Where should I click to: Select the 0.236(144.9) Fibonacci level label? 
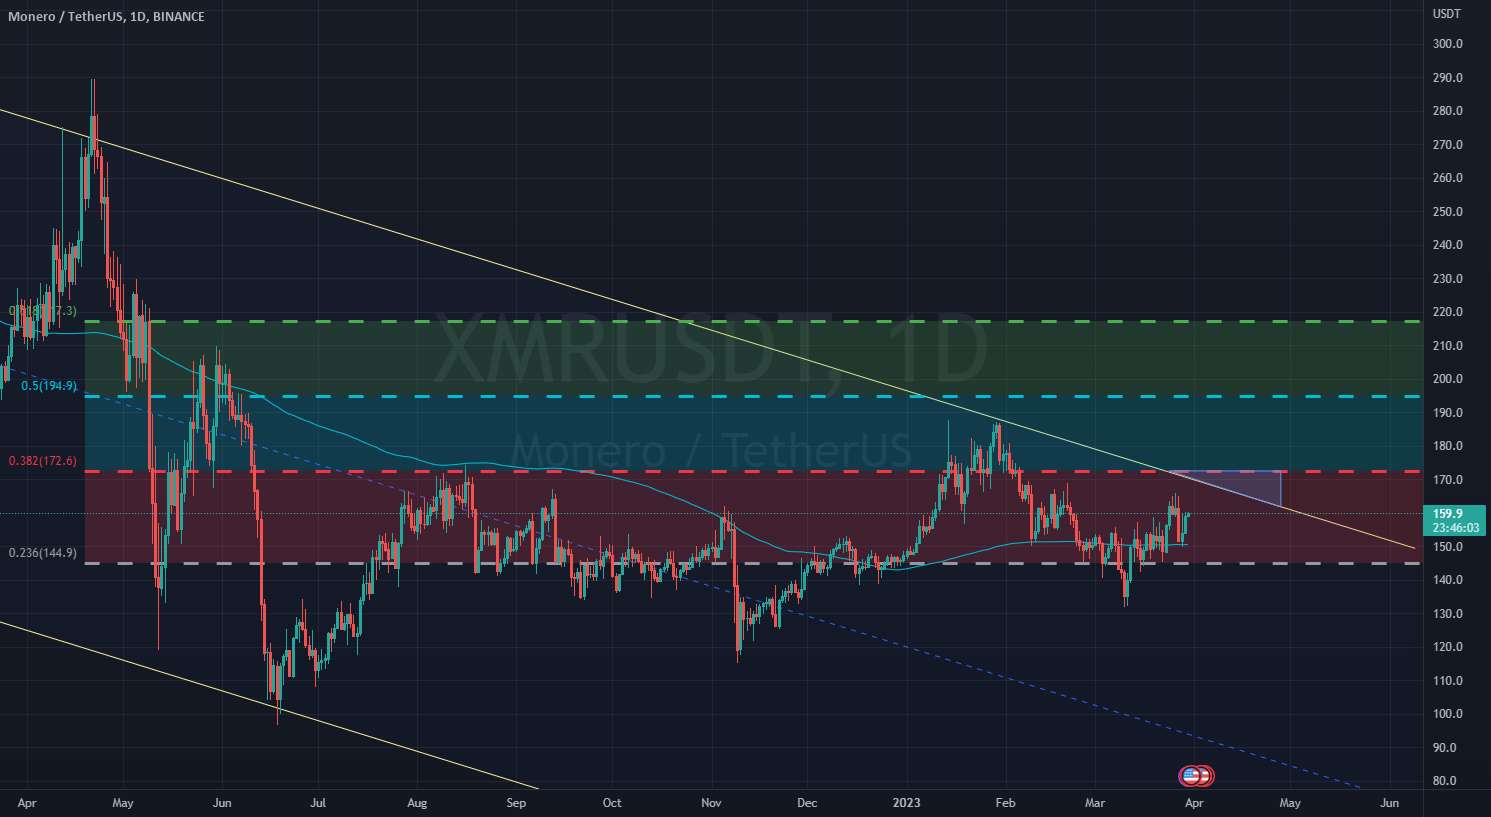pyautogui.click(x=42, y=552)
